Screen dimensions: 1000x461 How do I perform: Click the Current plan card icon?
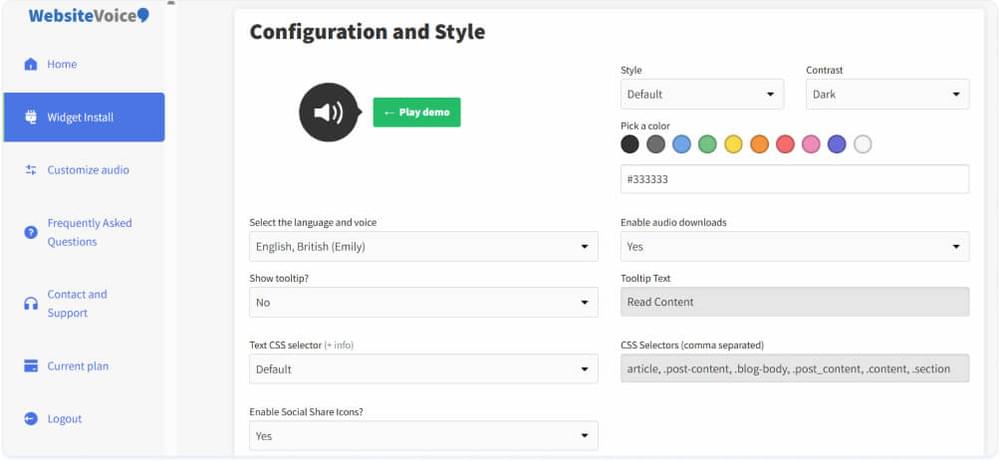tap(31, 366)
